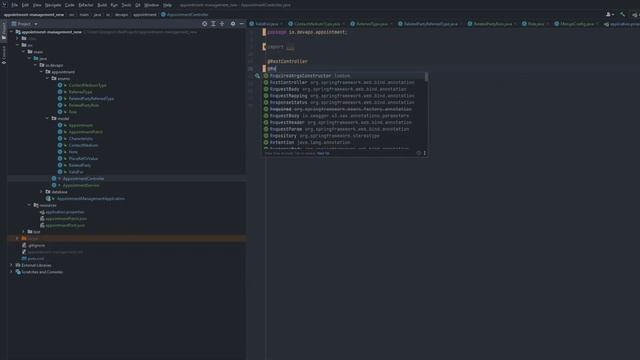
Task: Switch to Role.java editor tab
Action: click(535, 24)
